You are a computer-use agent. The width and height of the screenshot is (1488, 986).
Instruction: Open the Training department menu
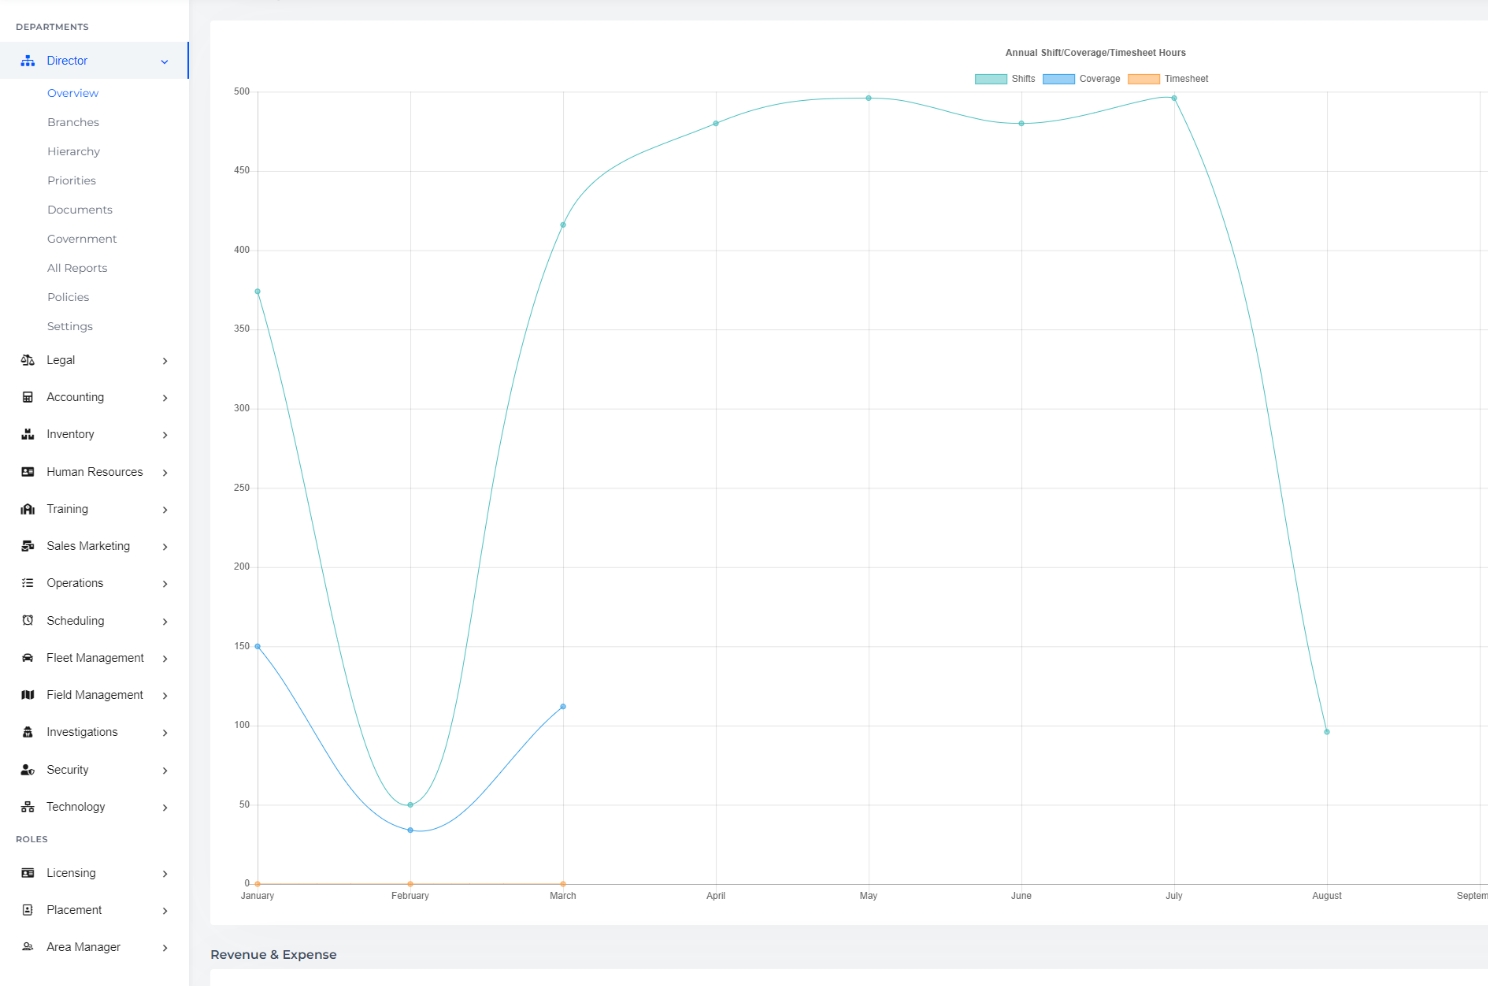point(67,509)
